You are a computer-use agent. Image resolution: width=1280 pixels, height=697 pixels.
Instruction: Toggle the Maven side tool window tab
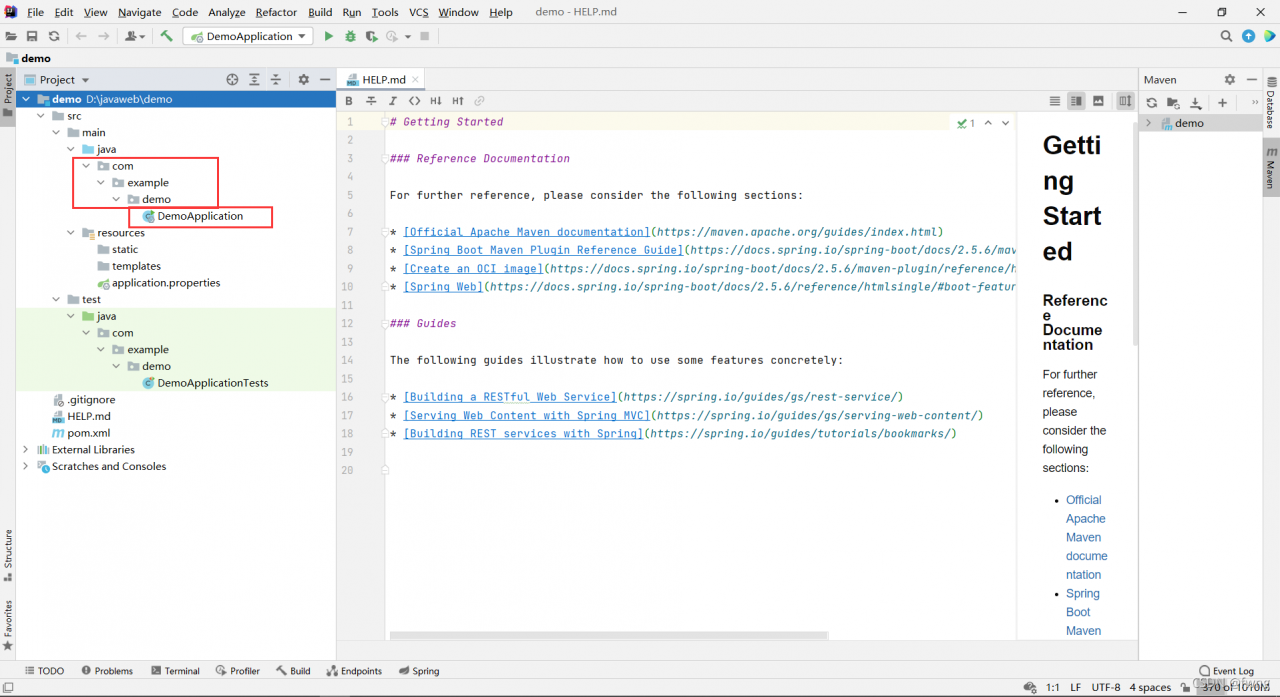pos(1271,167)
